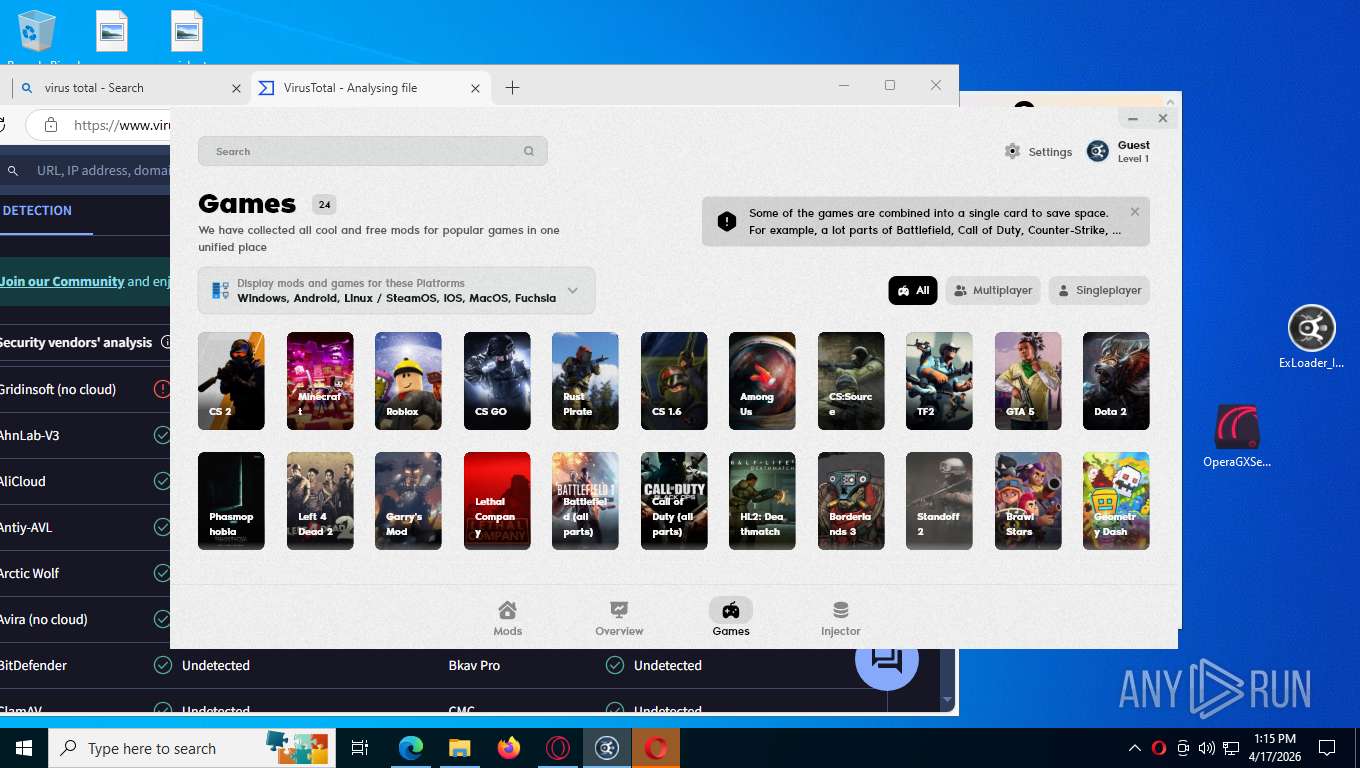This screenshot has height=768, width=1360.
Task: Close the virus total Search tab
Action: [236, 88]
